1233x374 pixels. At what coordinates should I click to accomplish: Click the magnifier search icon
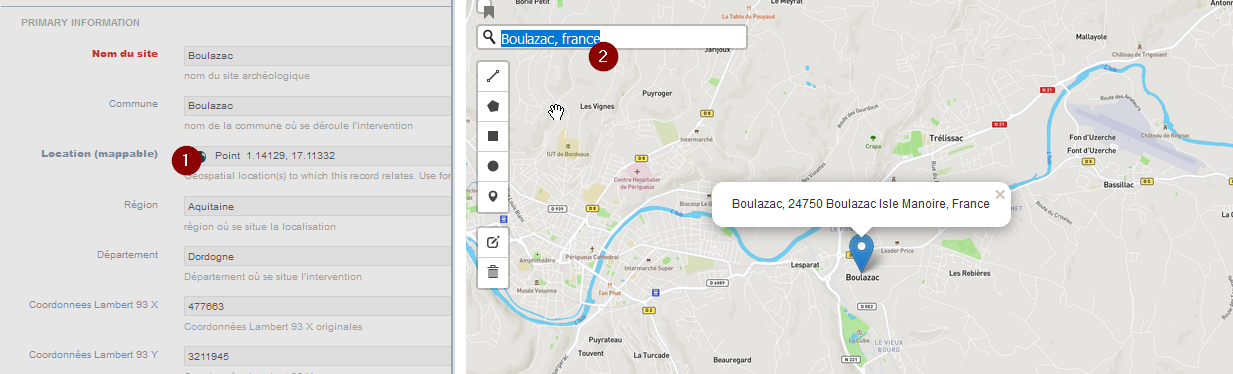(489, 38)
